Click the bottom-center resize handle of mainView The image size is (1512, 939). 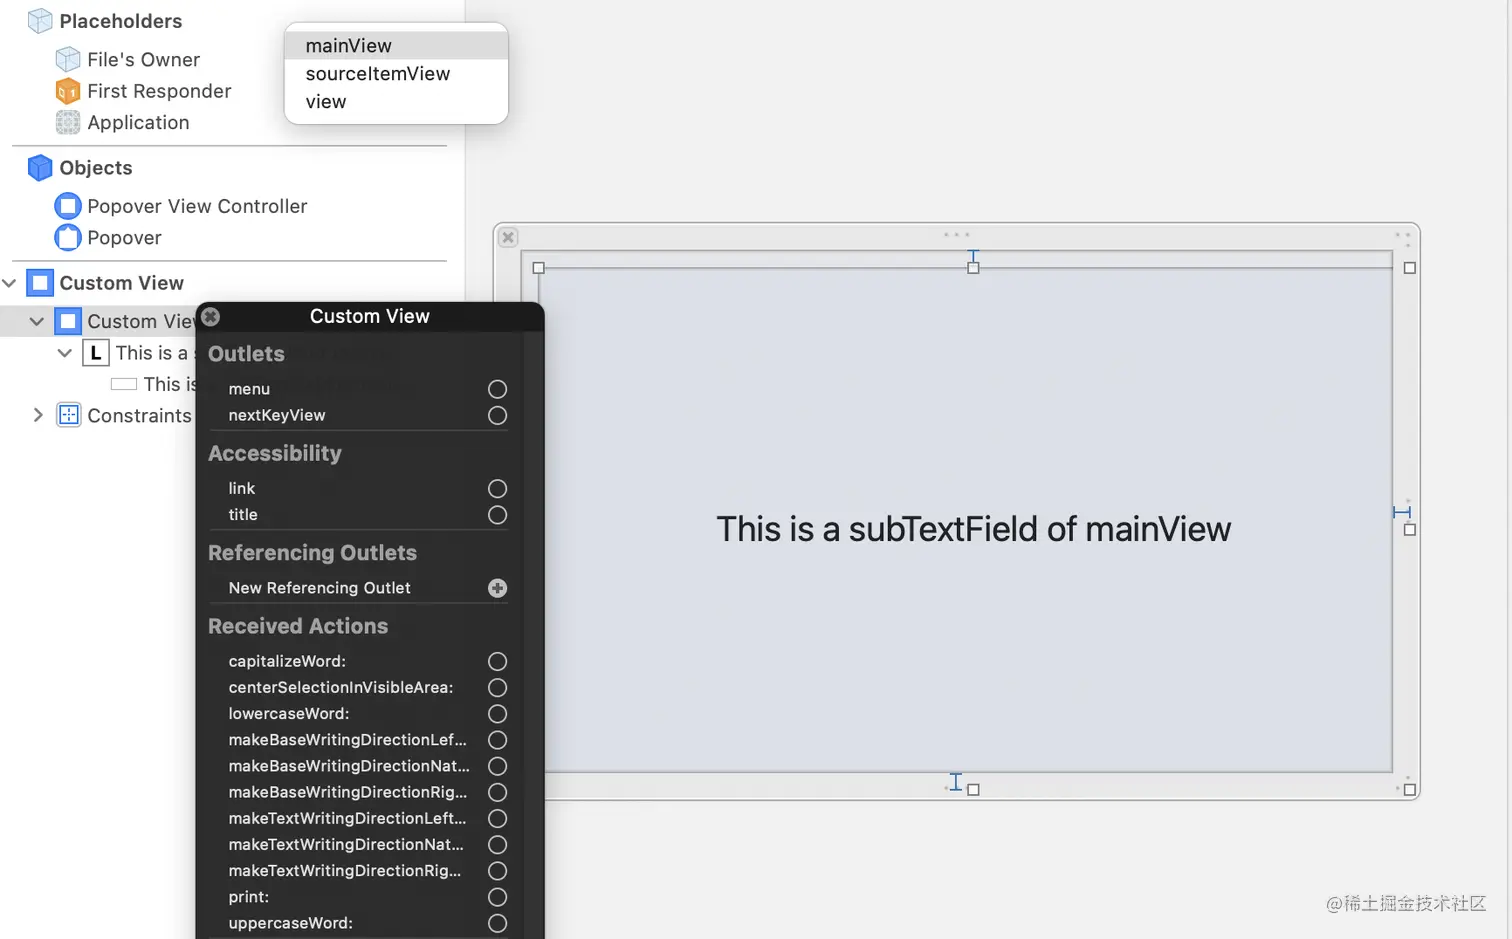pos(973,789)
